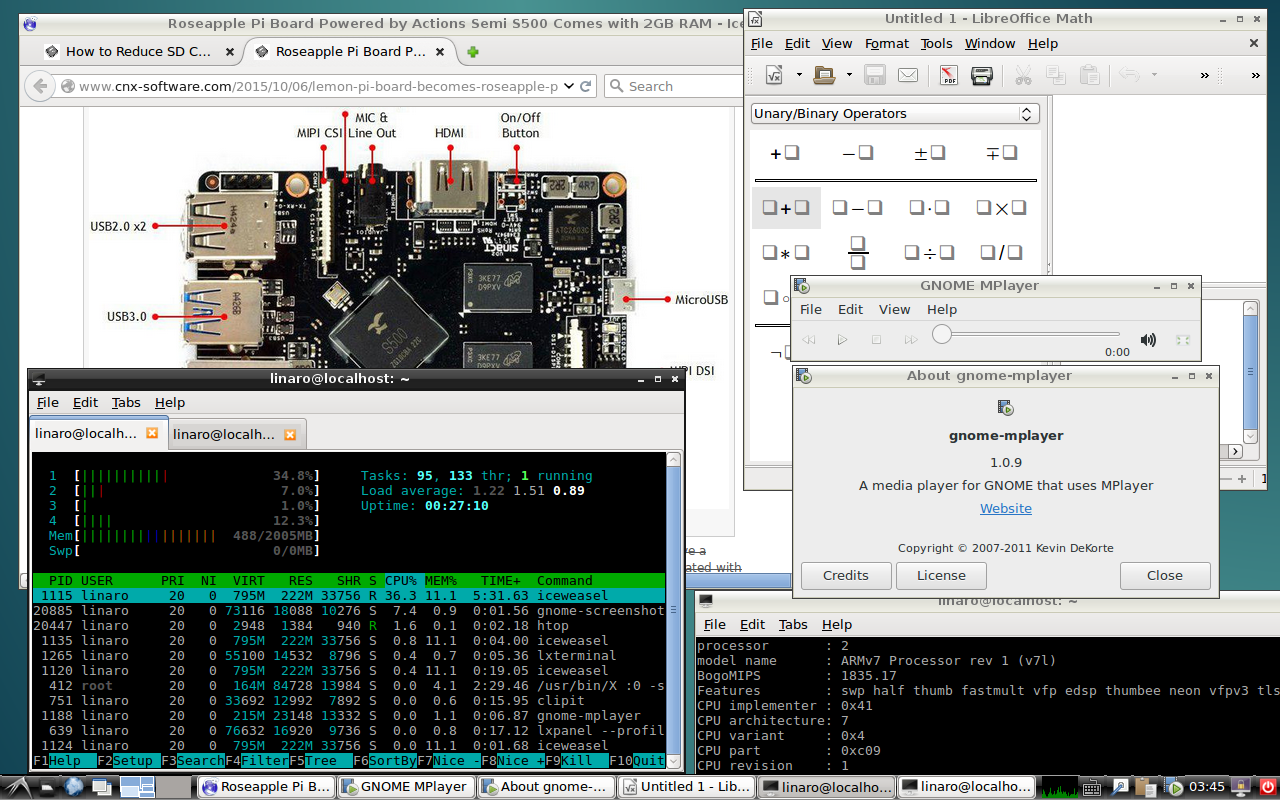
Task: Click the browser back arrow button
Action: click(x=41, y=86)
